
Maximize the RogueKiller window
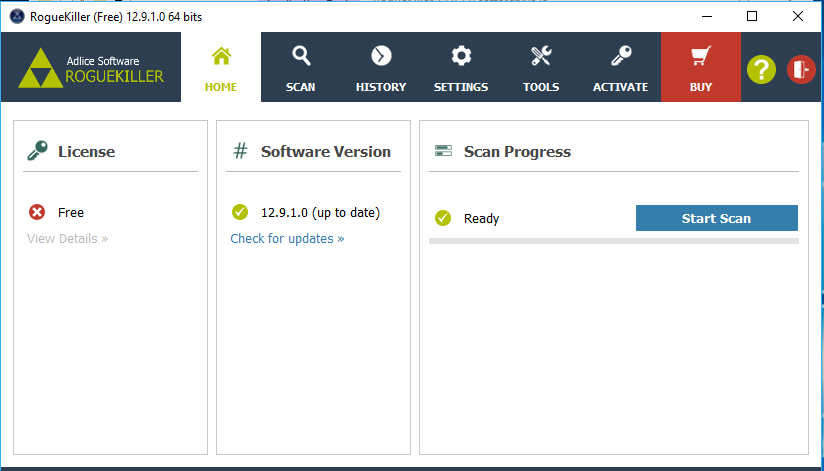pos(752,16)
